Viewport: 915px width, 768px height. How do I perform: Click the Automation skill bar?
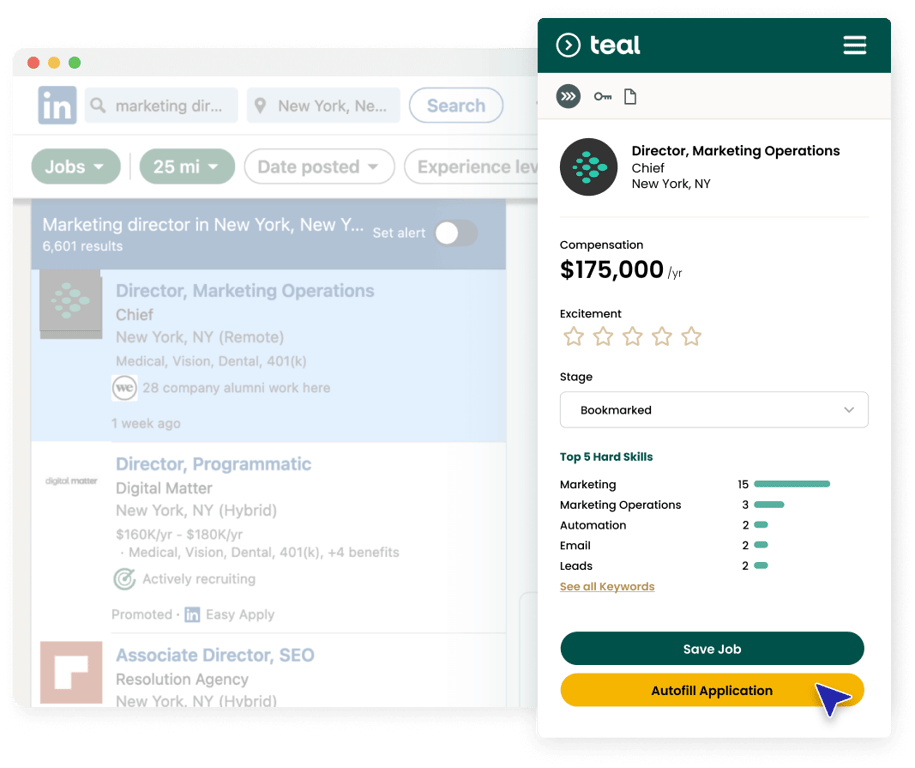[x=761, y=525]
